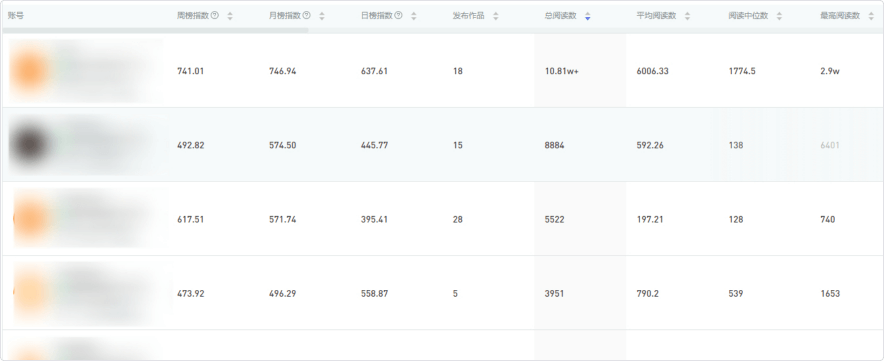Sort by 日榜指数 using its sort arrows
Image resolution: width=884 pixels, height=361 pixels.
tap(414, 16)
